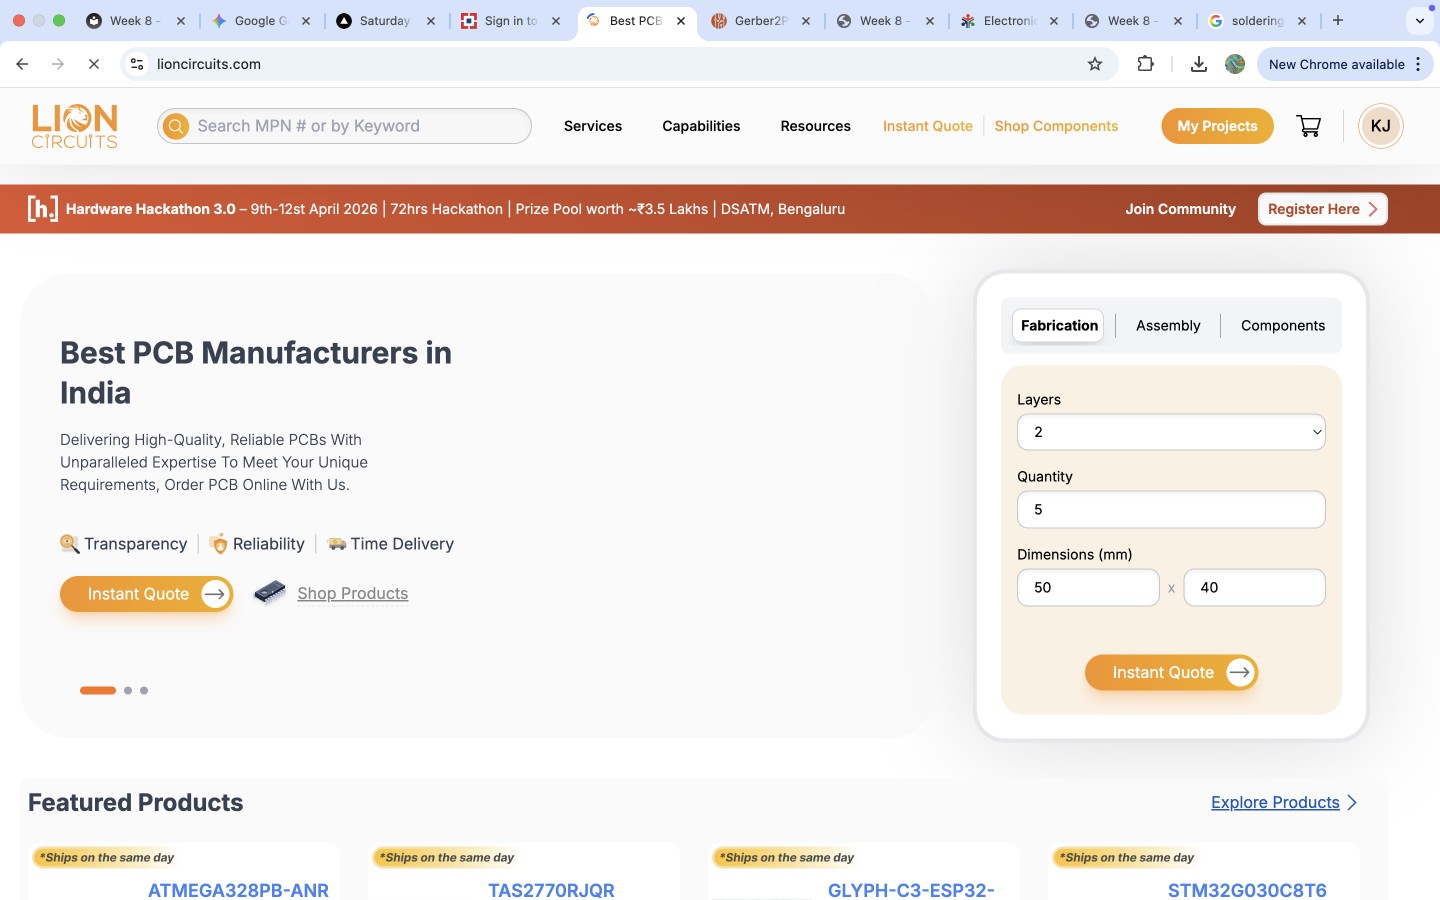Click the dimension field showing 50
The height and width of the screenshot is (900, 1440).
click(1088, 588)
